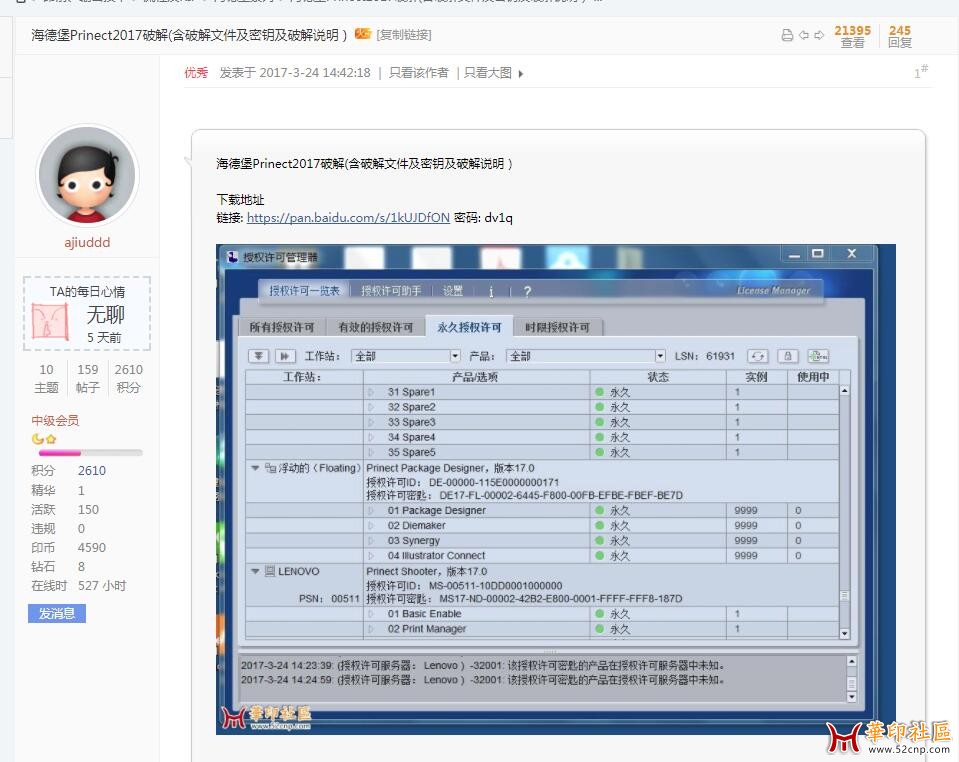The height and width of the screenshot is (762, 959).
Task: Click the daily mood image next to 无聊
Action: tap(50, 321)
